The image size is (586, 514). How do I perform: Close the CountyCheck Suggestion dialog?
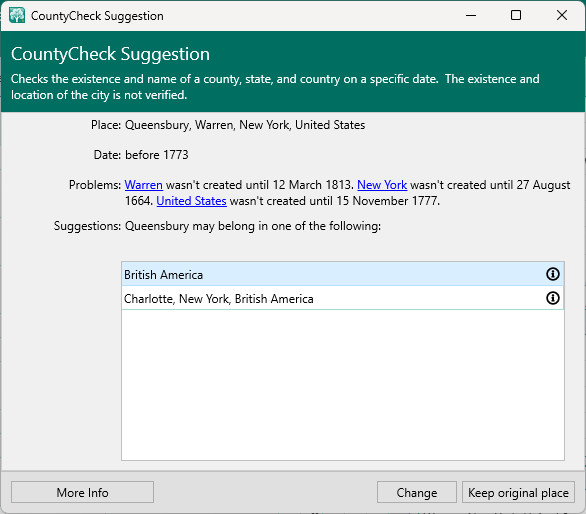click(x=562, y=15)
